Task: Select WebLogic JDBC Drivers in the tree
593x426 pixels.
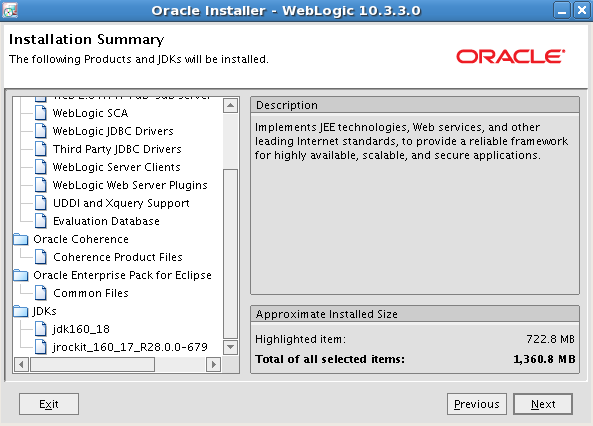Action: [x=113, y=131]
